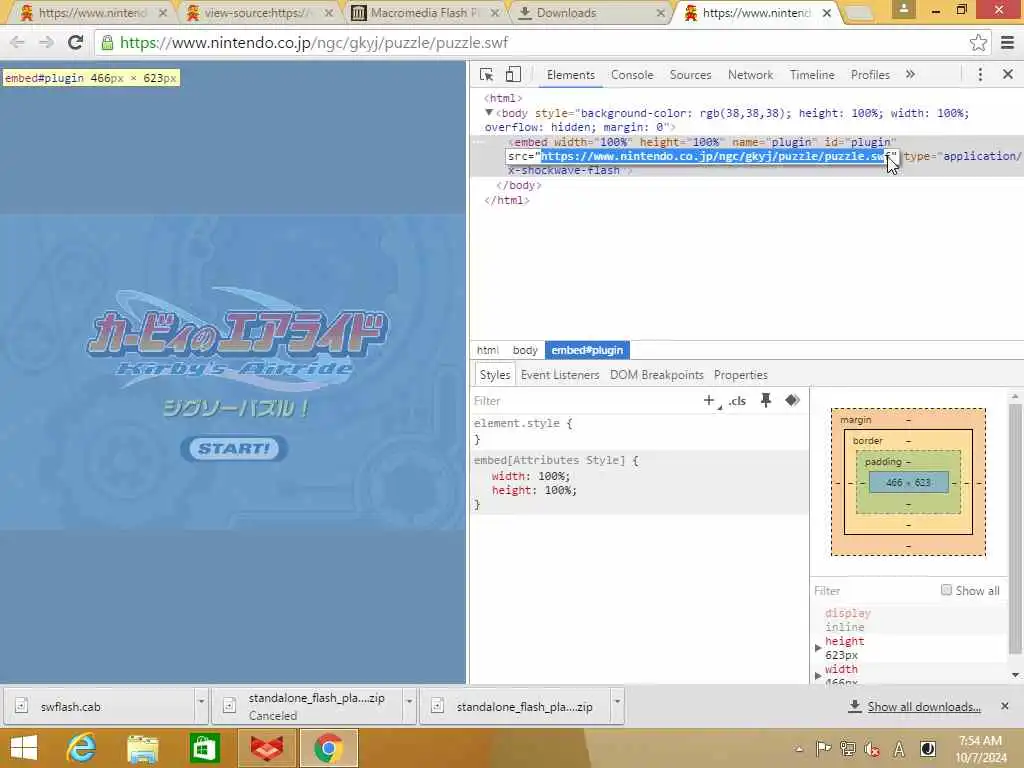Click the computed styles Filter field
1024x768 pixels.
[x=872, y=590]
